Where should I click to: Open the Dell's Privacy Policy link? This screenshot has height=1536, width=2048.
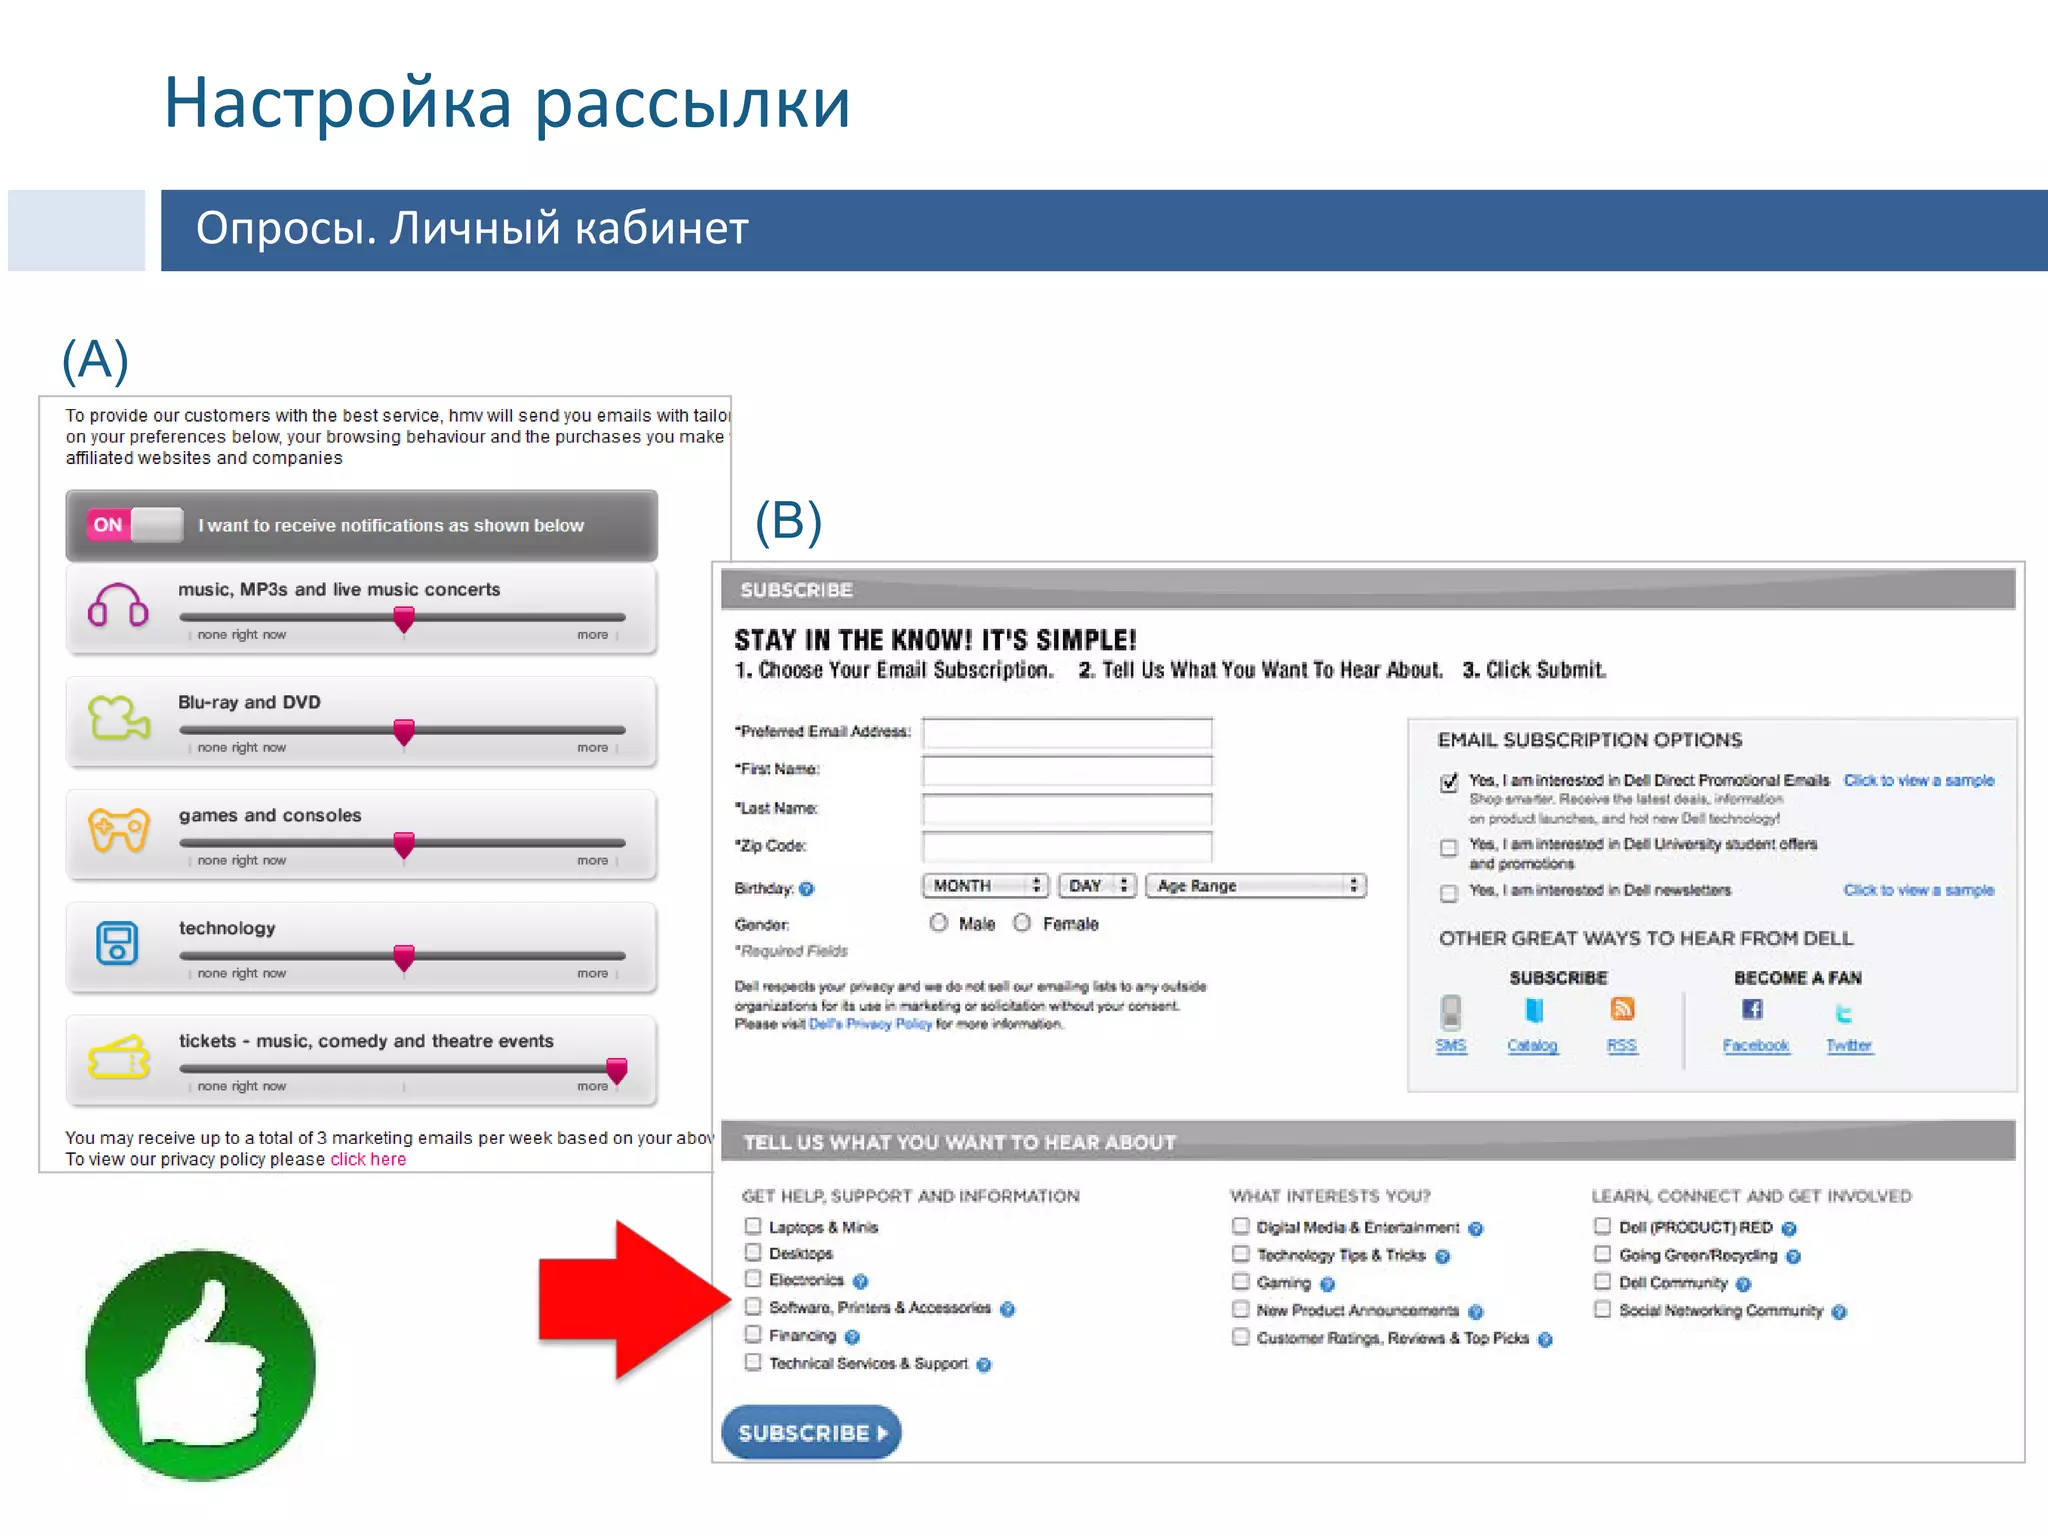pyautogui.click(x=870, y=1024)
